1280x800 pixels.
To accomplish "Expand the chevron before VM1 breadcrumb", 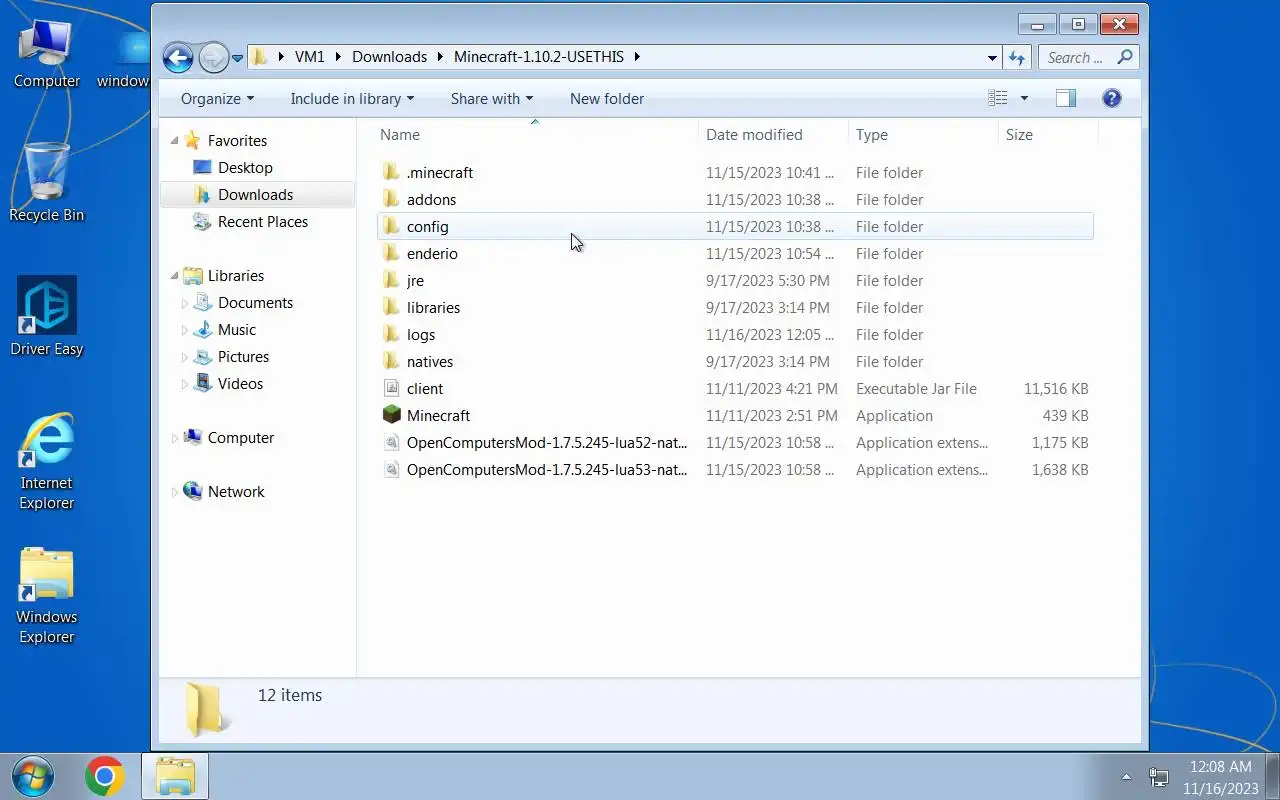I will [x=281, y=57].
